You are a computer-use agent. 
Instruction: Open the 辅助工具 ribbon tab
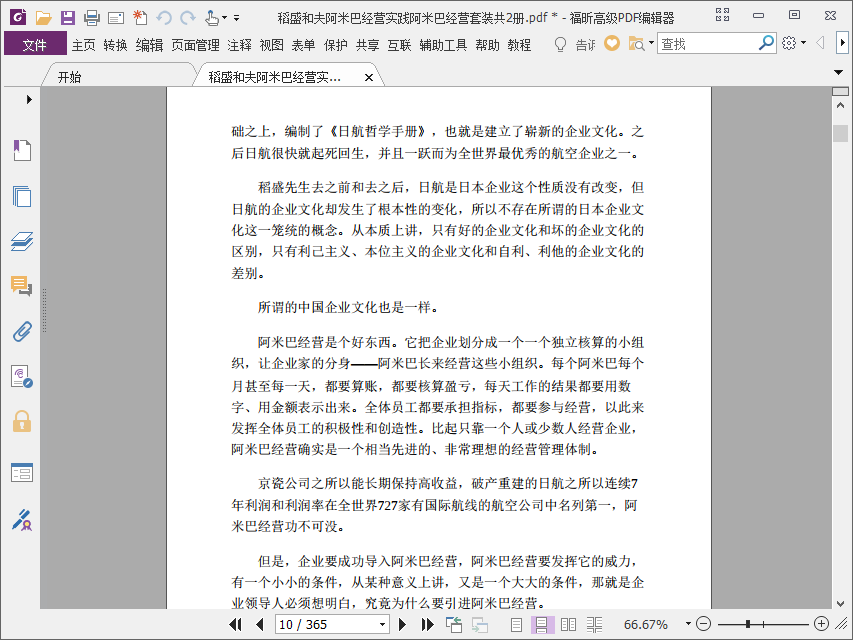pyautogui.click(x=443, y=45)
